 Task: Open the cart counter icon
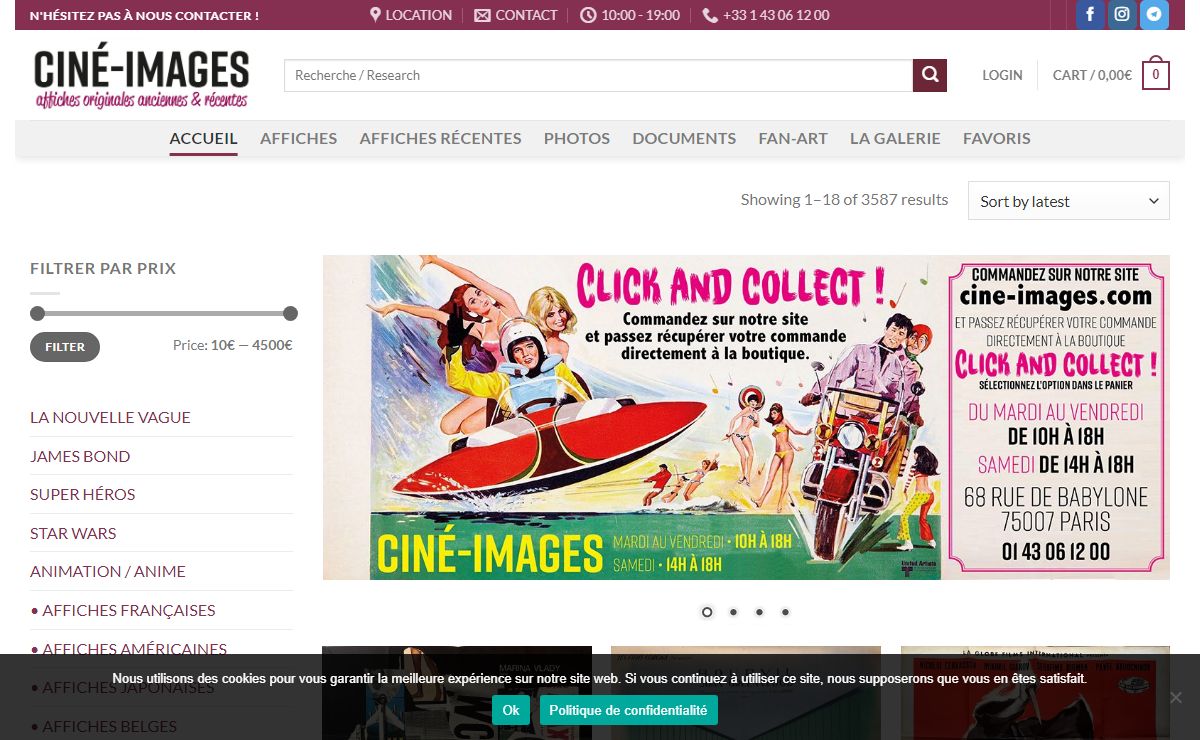click(1156, 75)
